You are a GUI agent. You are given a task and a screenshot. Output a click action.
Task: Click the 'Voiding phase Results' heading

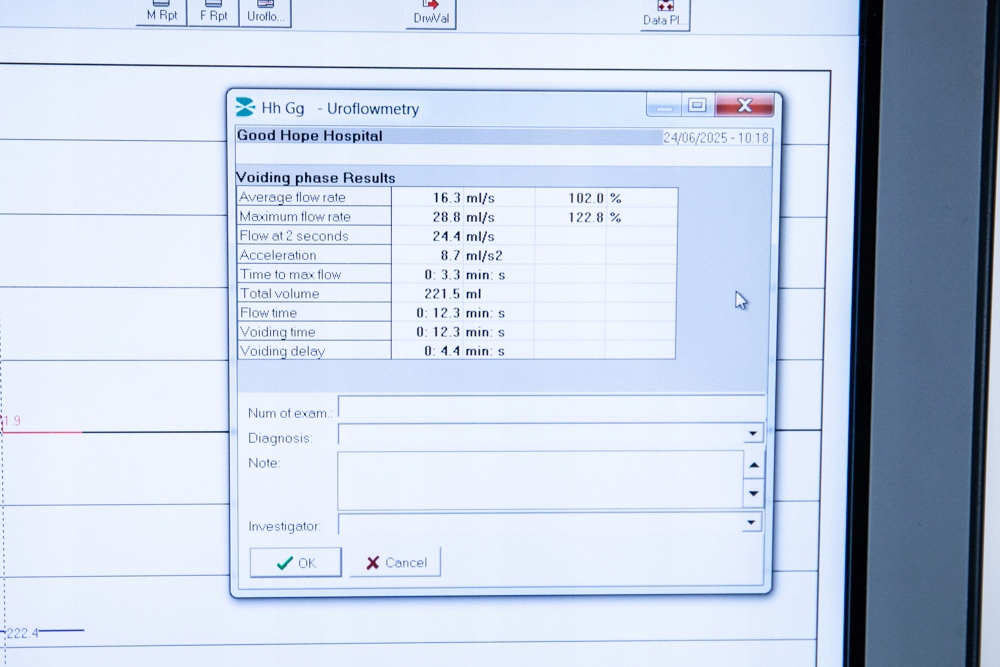(x=316, y=177)
